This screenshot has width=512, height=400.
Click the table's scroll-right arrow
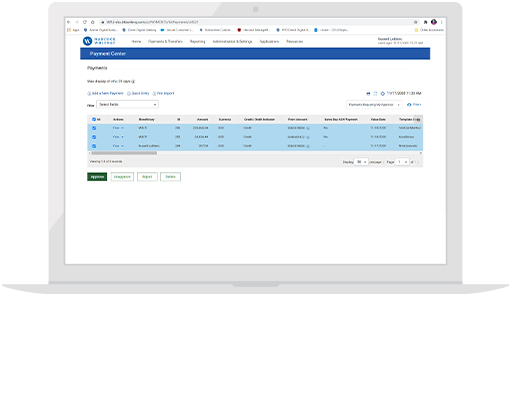421,153
